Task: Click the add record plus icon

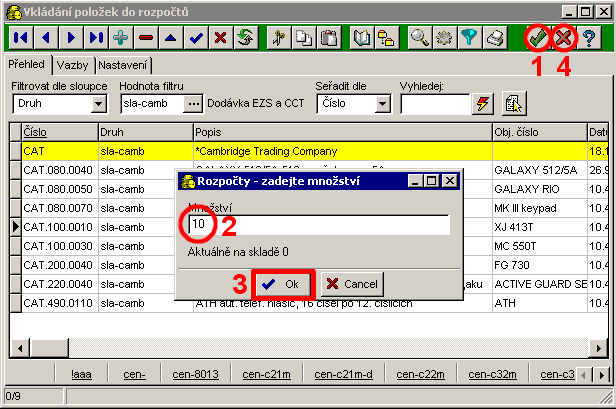Action: tap(121, 38)
